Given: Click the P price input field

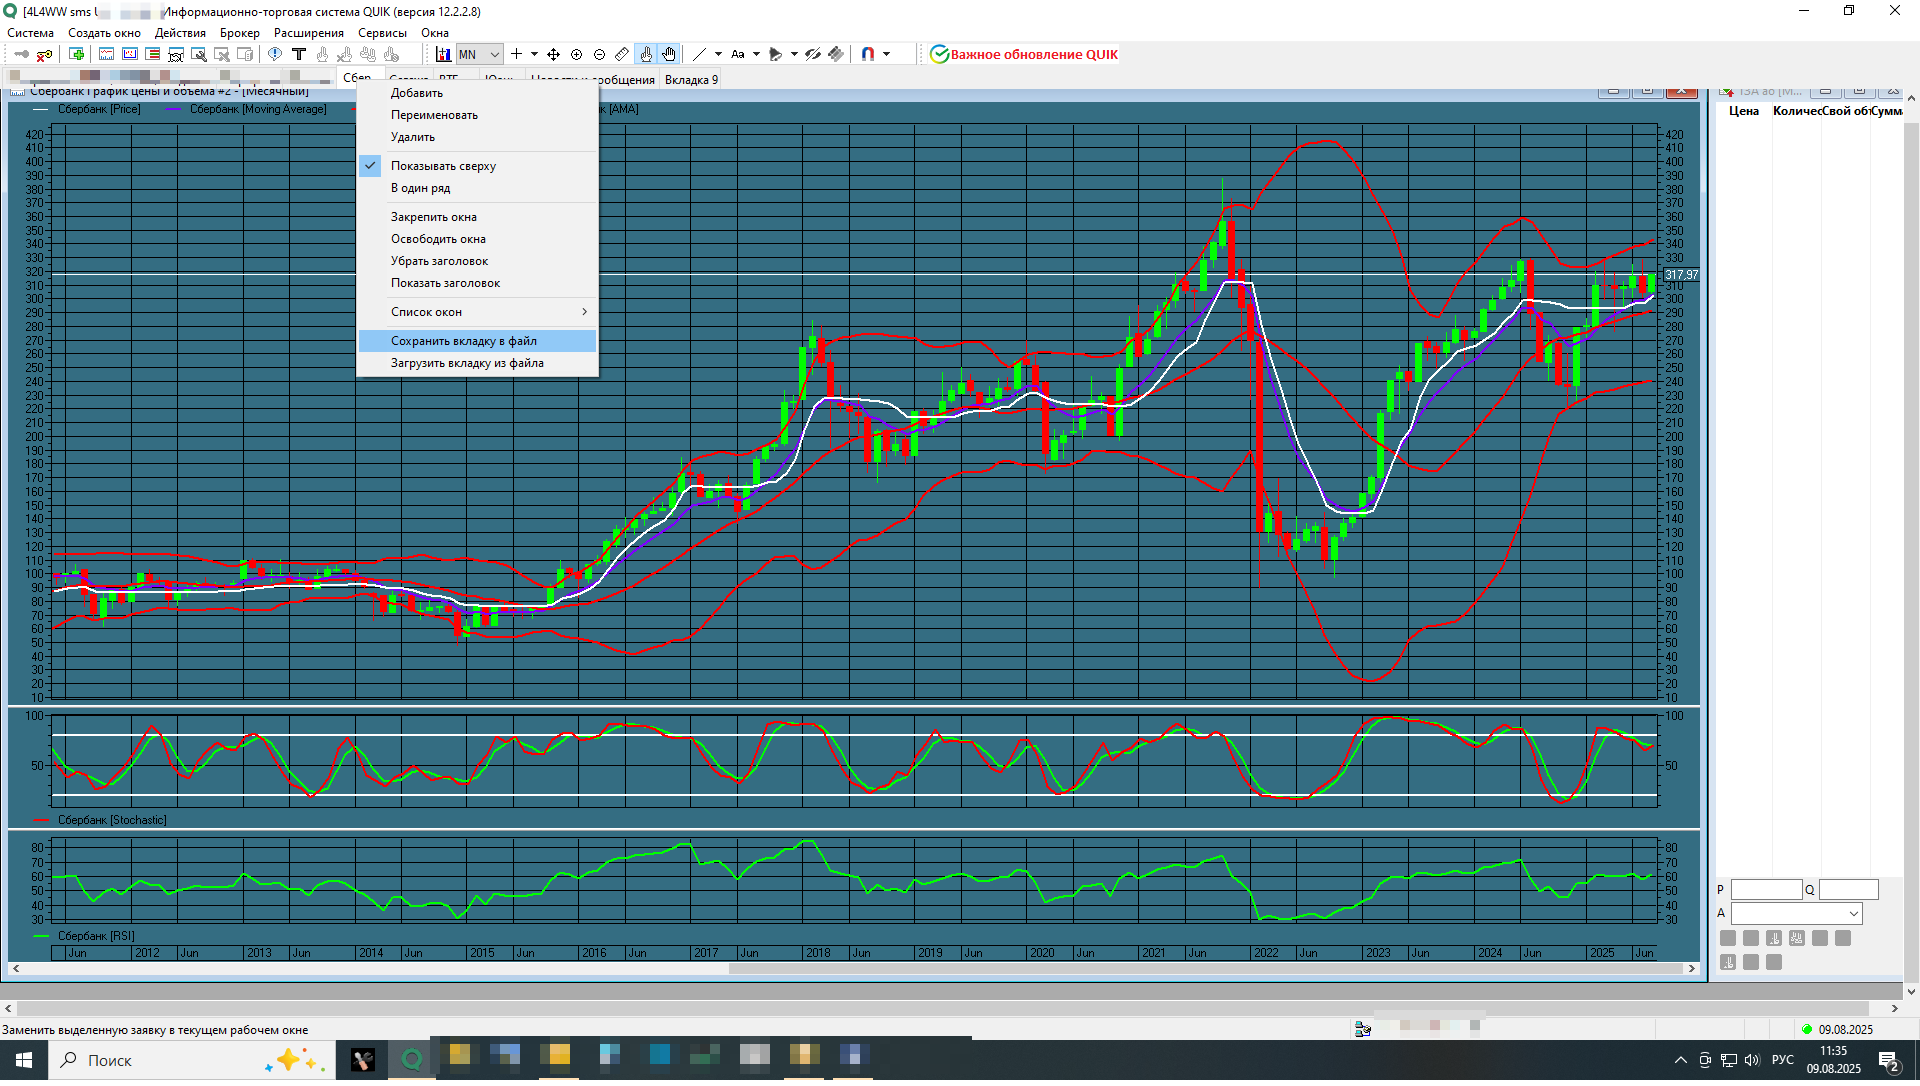Looking at the screenshot, I should (x=1765, y=890).
